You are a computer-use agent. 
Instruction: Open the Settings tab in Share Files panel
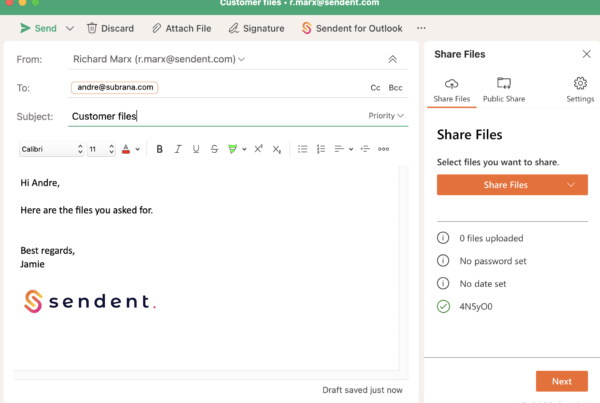tap(579, 89)
